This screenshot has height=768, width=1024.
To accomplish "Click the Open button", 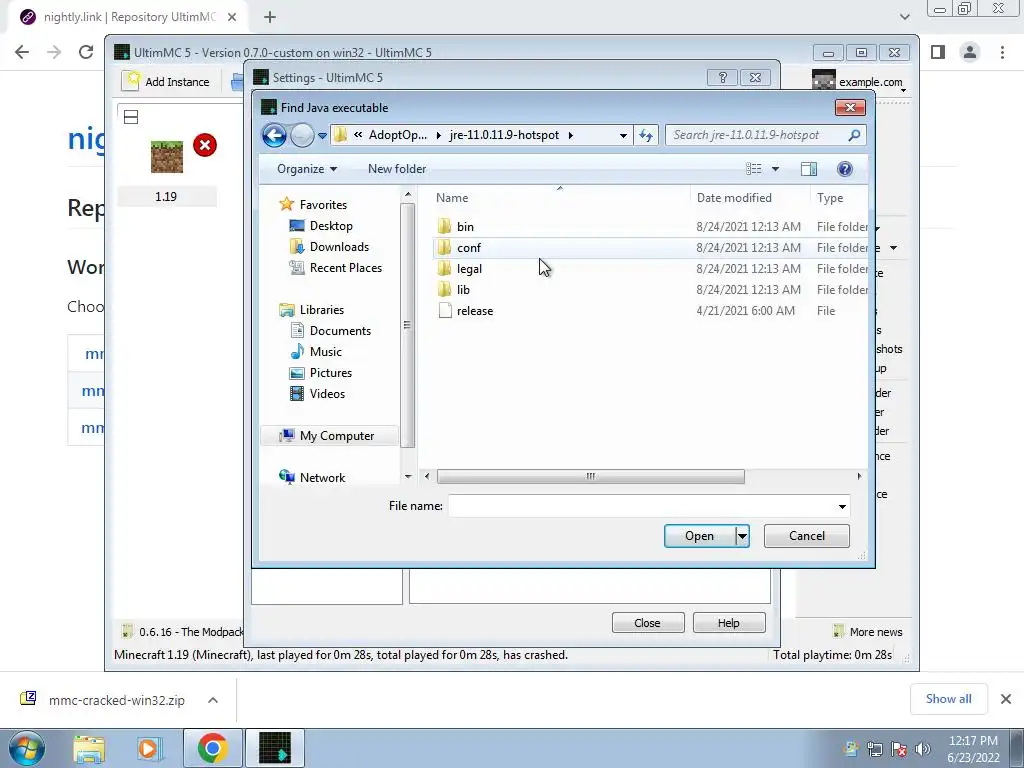I will [x=699, y=536].
